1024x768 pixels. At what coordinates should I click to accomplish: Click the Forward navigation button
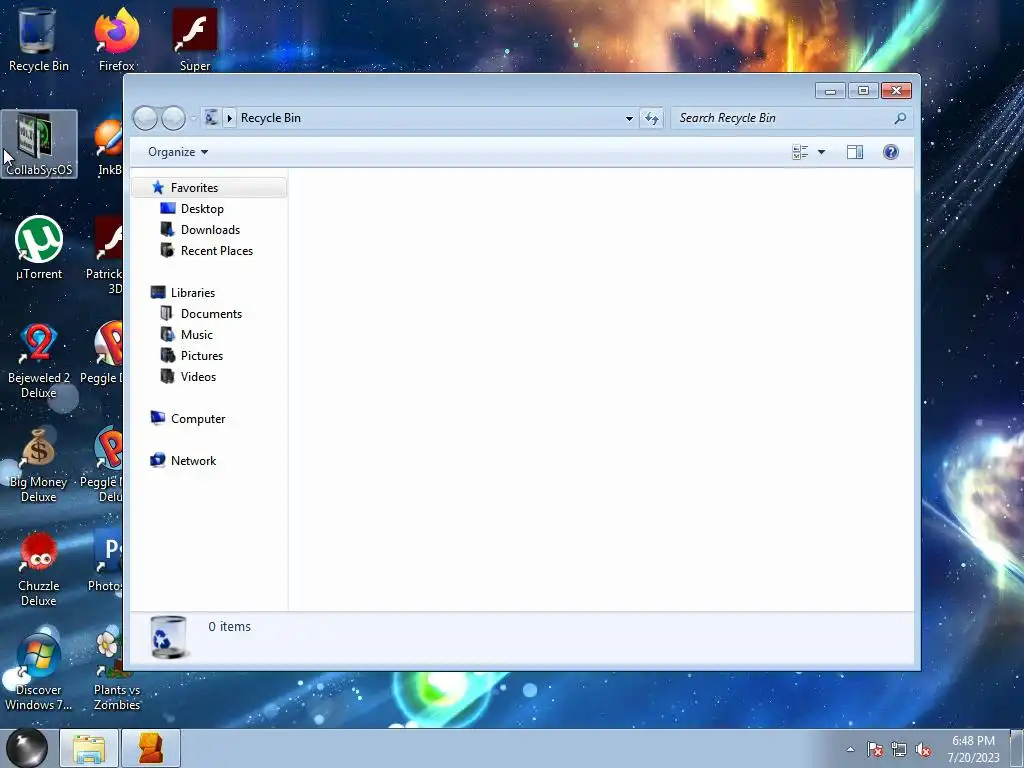click(174, 118)
